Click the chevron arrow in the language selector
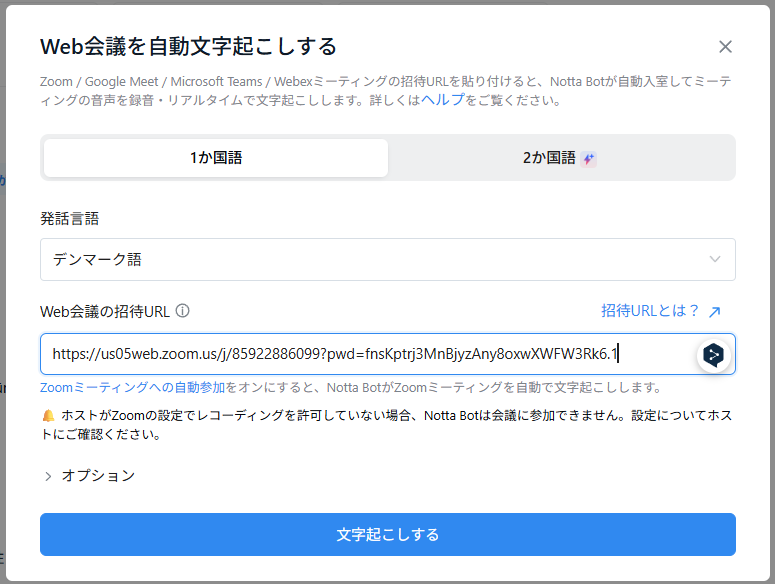The height and width of the screenshot is (584, 775). click(x=714, y=260)
